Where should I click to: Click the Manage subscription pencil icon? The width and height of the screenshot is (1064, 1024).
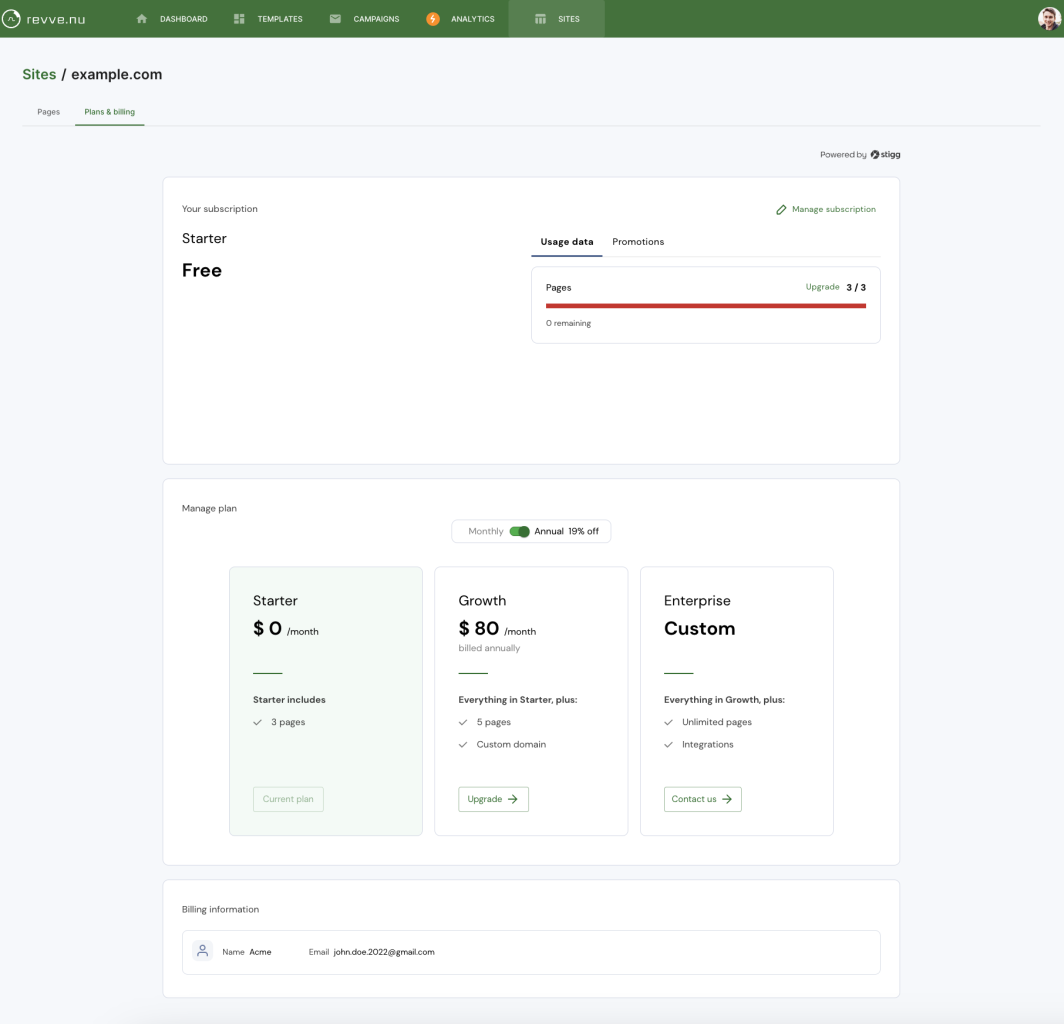[781, 210]
